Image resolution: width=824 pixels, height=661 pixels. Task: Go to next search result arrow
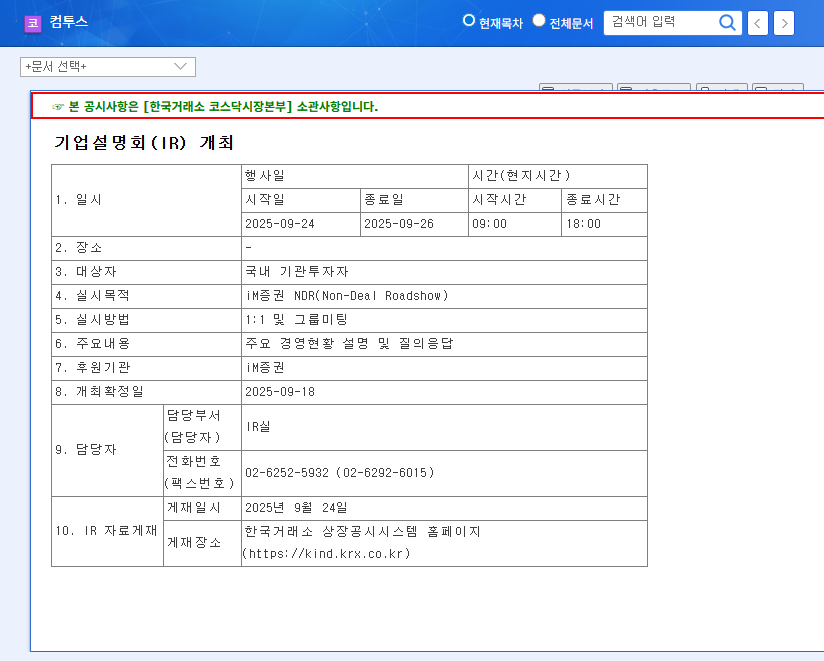784,23
